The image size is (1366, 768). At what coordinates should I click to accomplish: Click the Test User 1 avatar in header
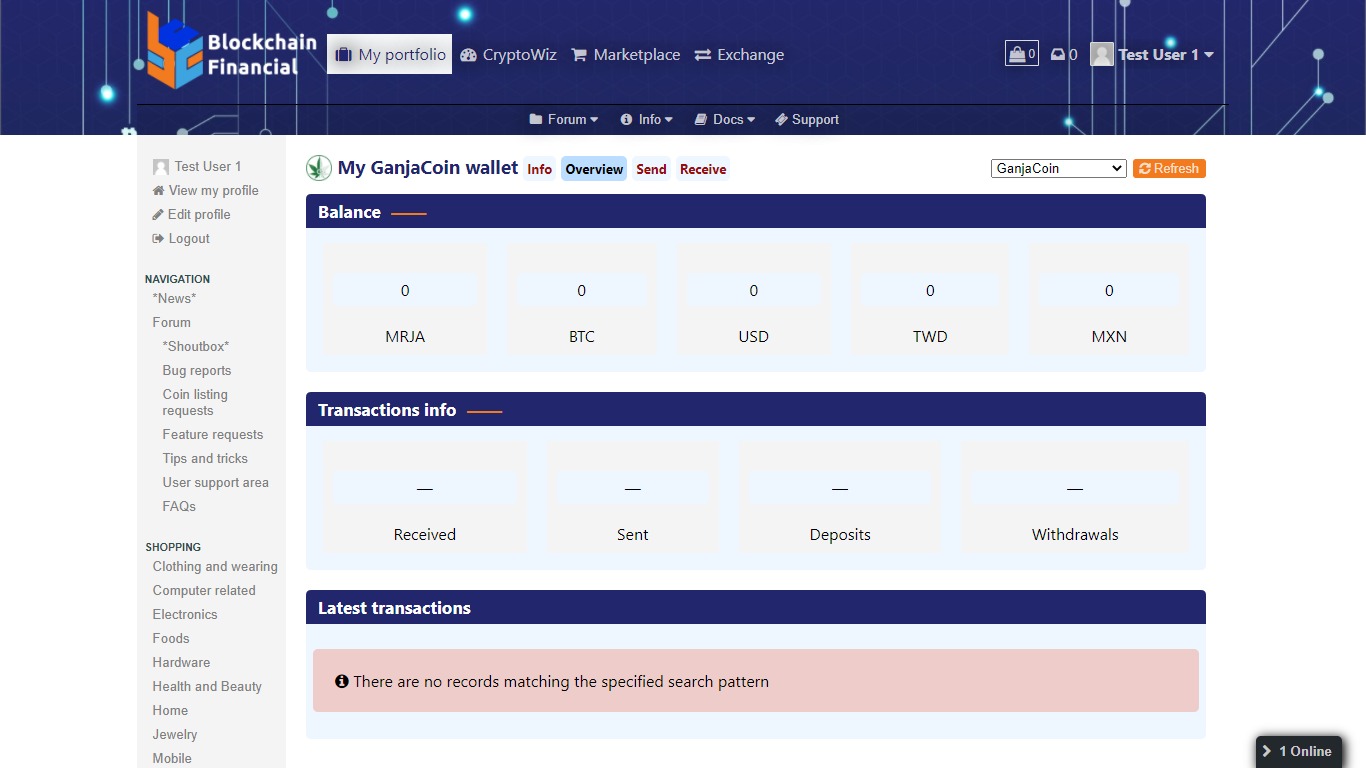[1102, 55]
